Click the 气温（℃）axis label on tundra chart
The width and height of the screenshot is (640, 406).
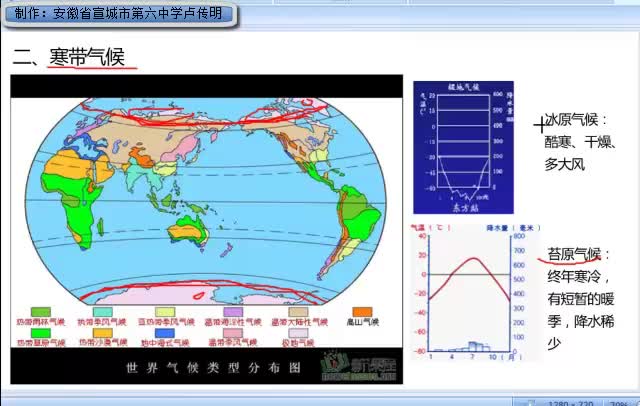[x=430, y=228]
